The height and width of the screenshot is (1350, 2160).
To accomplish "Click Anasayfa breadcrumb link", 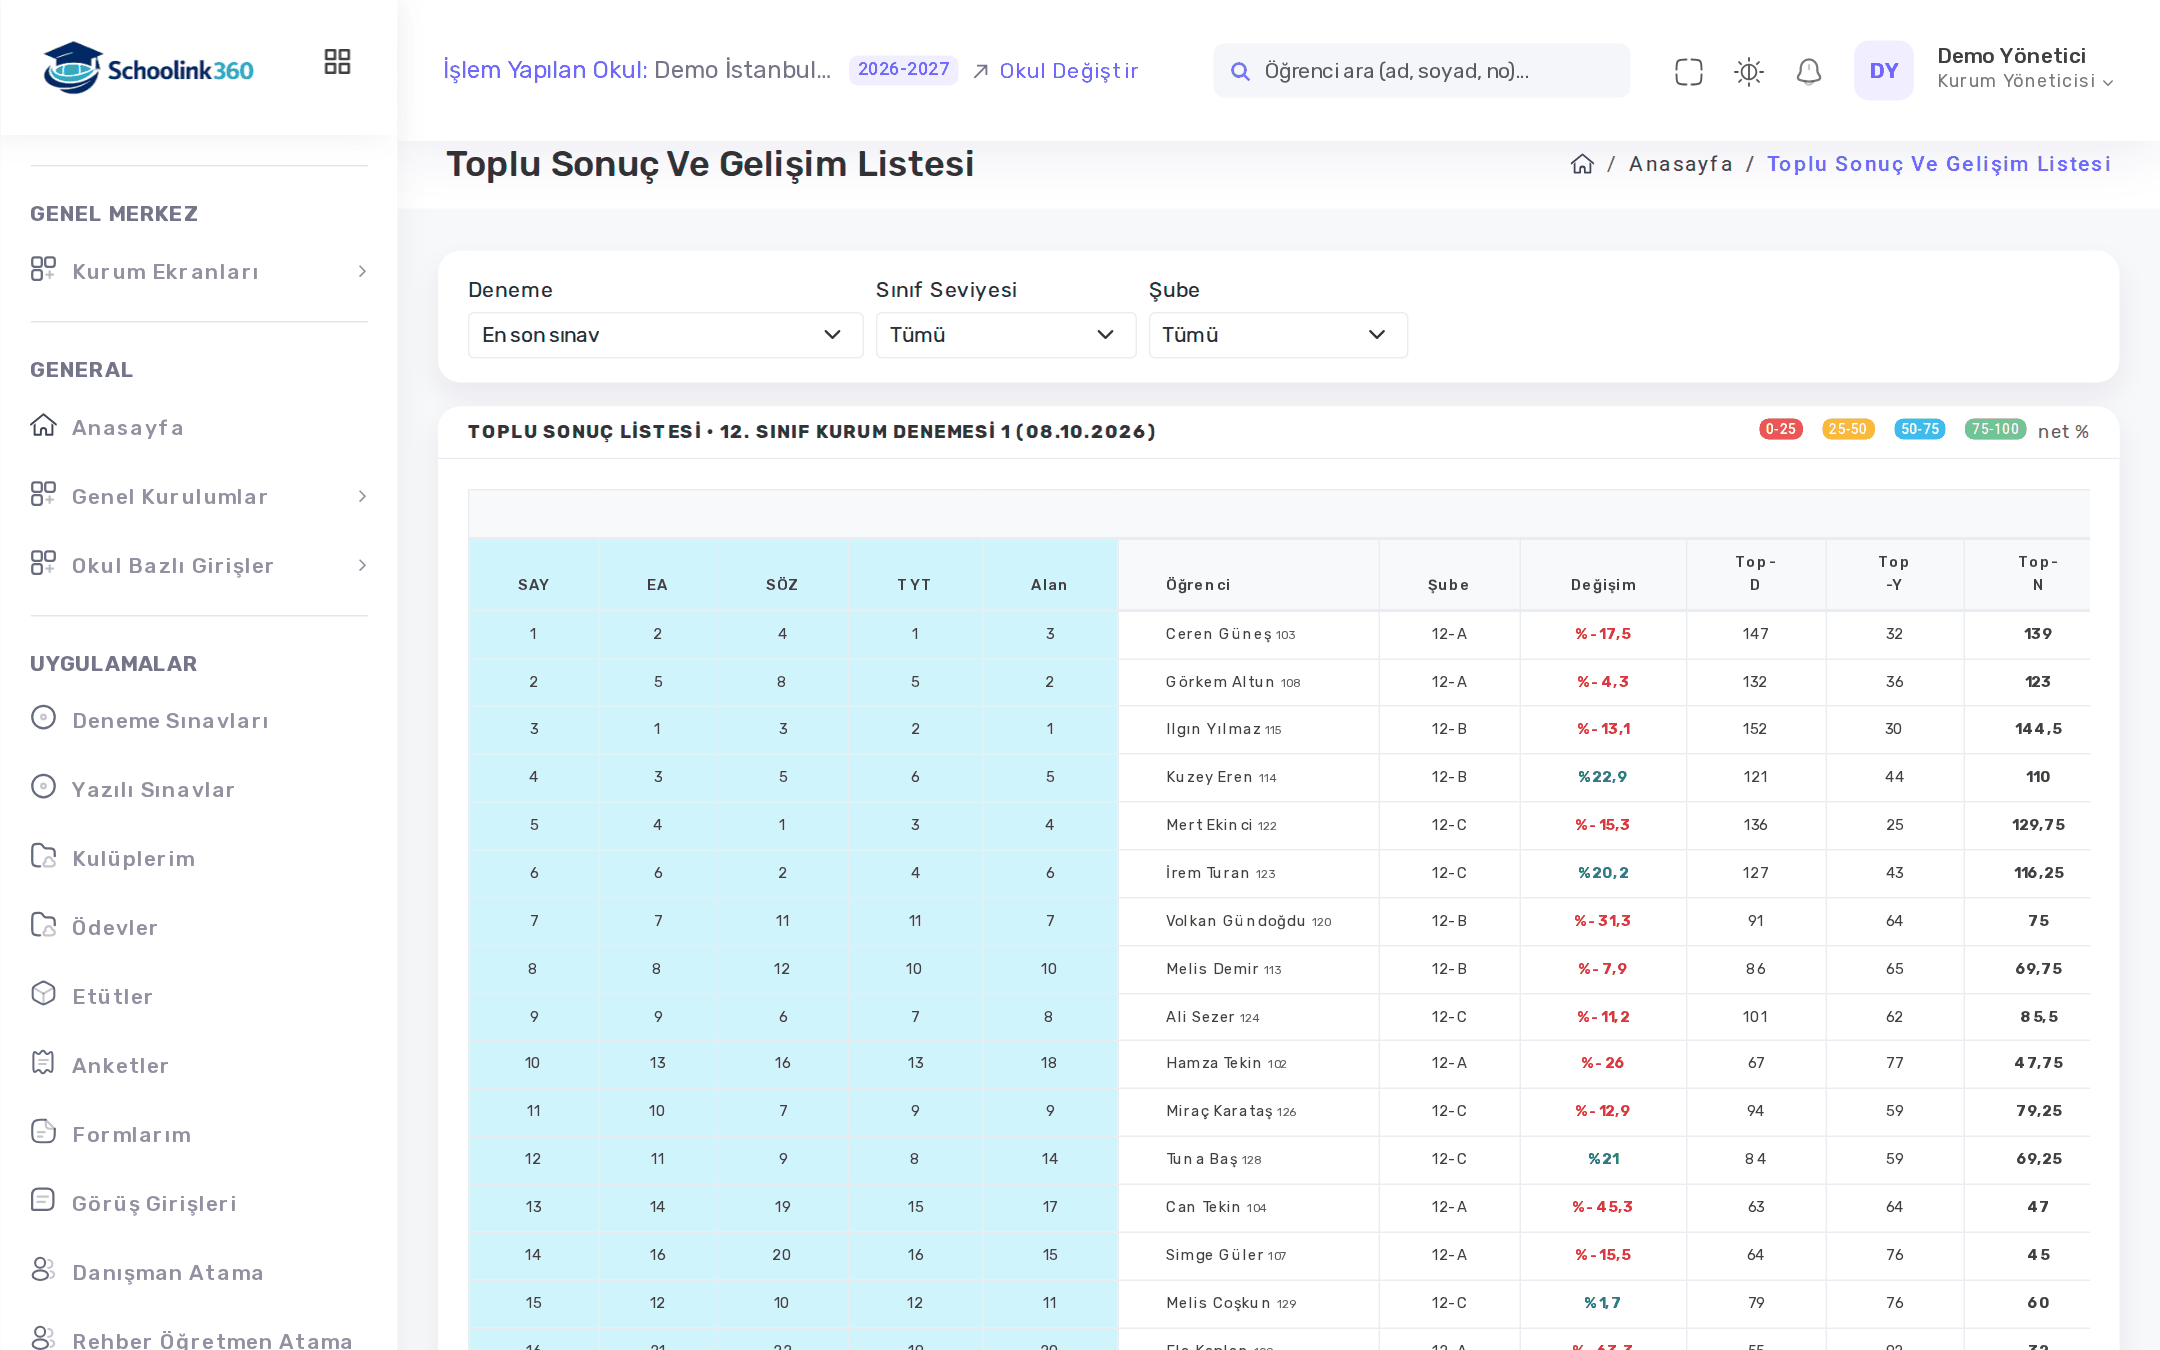I will [1680, 164].
